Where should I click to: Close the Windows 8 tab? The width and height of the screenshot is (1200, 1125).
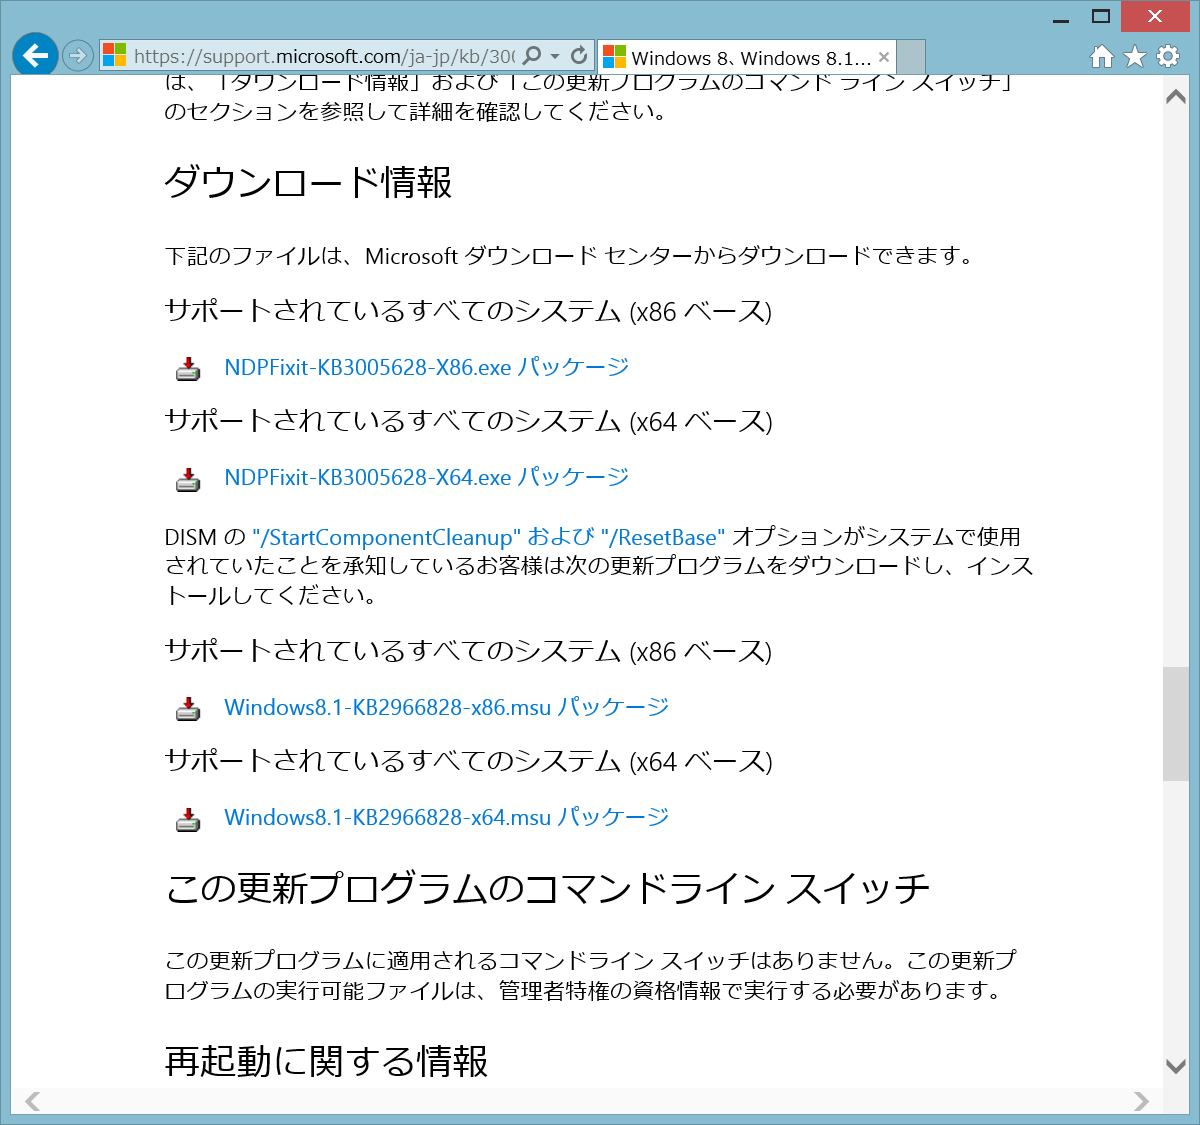(x=884, y=57)
